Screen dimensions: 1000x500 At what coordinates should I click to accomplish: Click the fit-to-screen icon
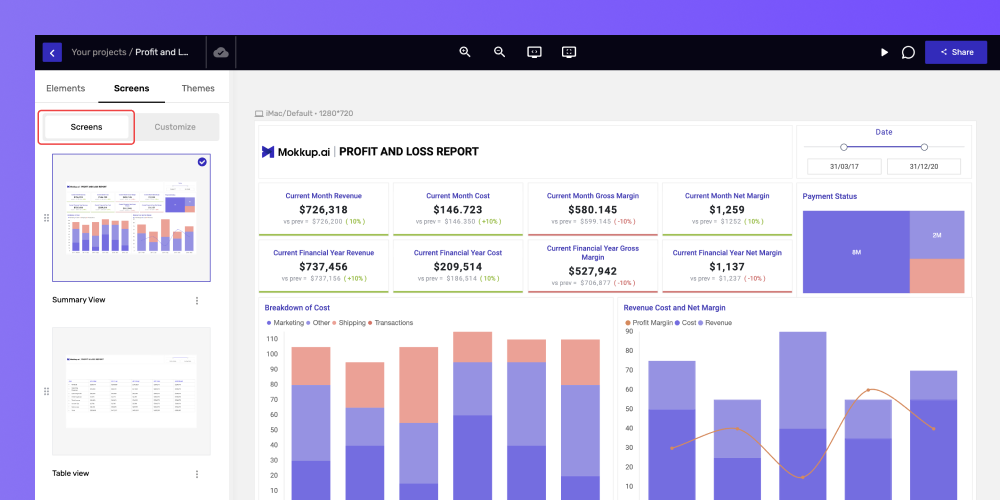coord(569,52)
